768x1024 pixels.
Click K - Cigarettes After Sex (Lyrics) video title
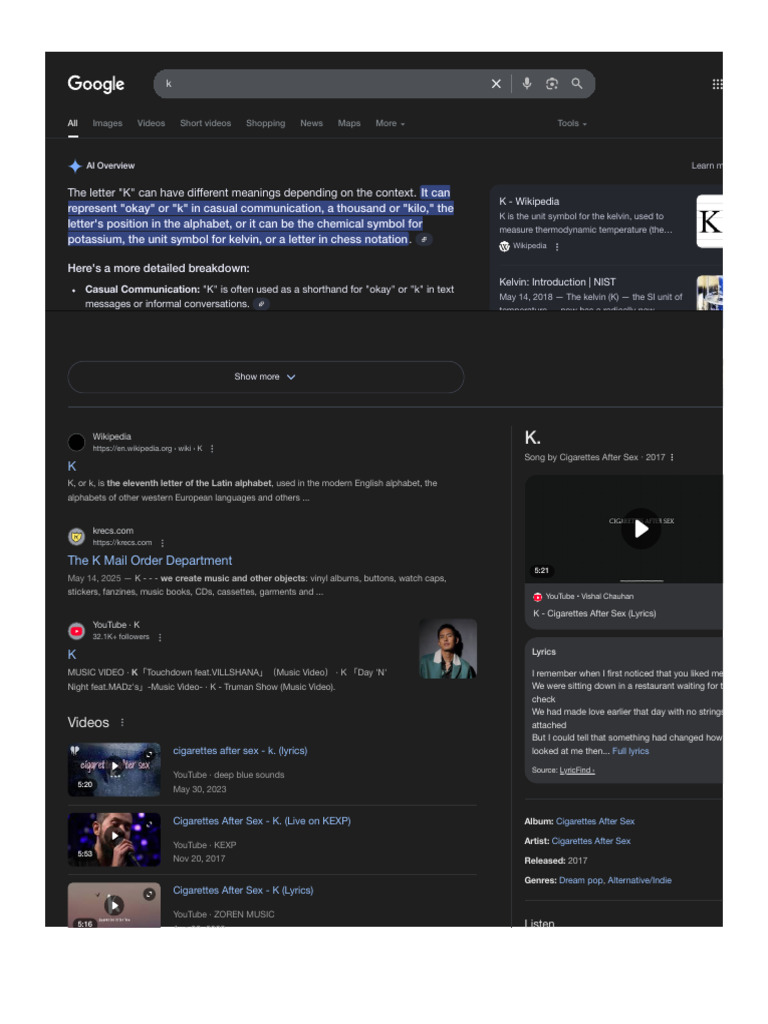[594, 613]
